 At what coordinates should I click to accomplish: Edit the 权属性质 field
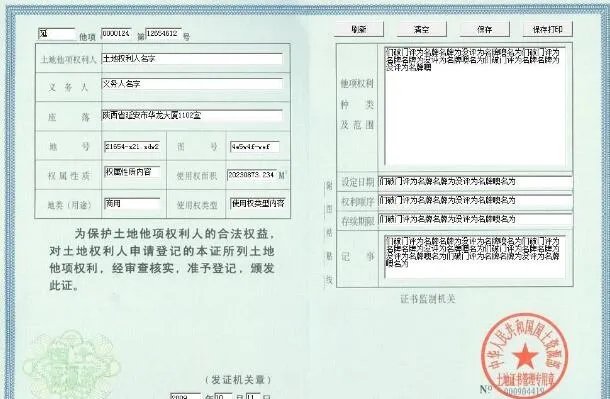pos(132,172)
